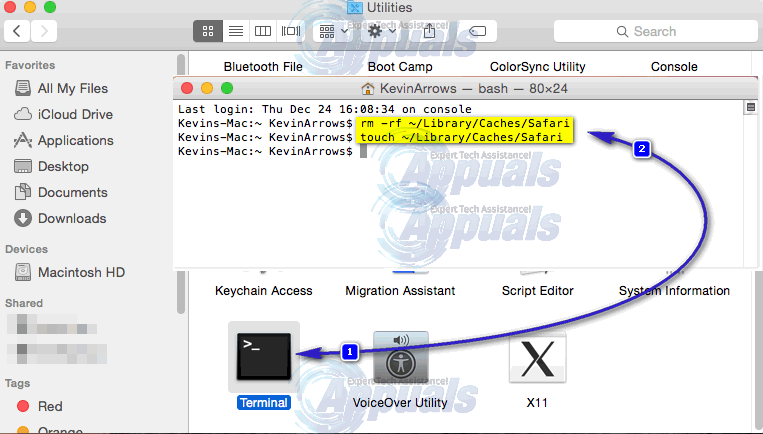Click the System Information label
This screenshot has height=434, width=763.
click(674, 291)
